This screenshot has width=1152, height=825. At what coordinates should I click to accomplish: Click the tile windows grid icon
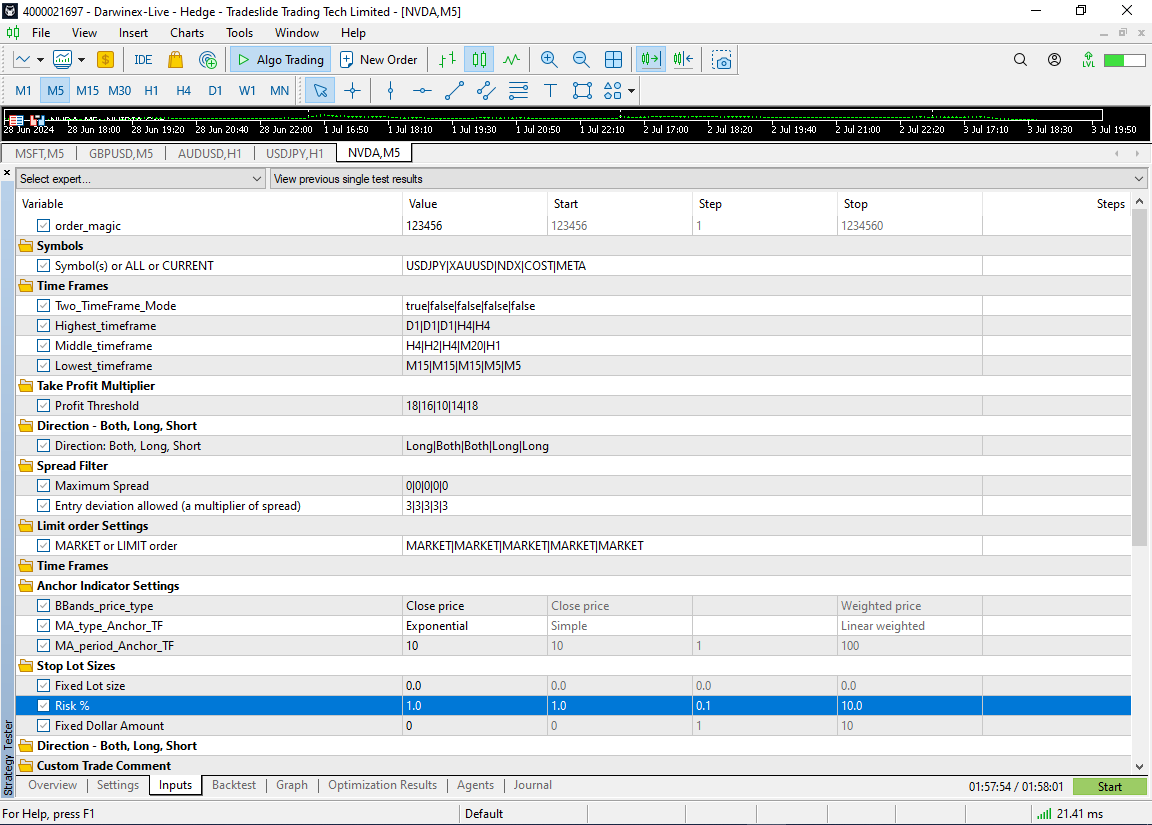click(x=613, y=60)
